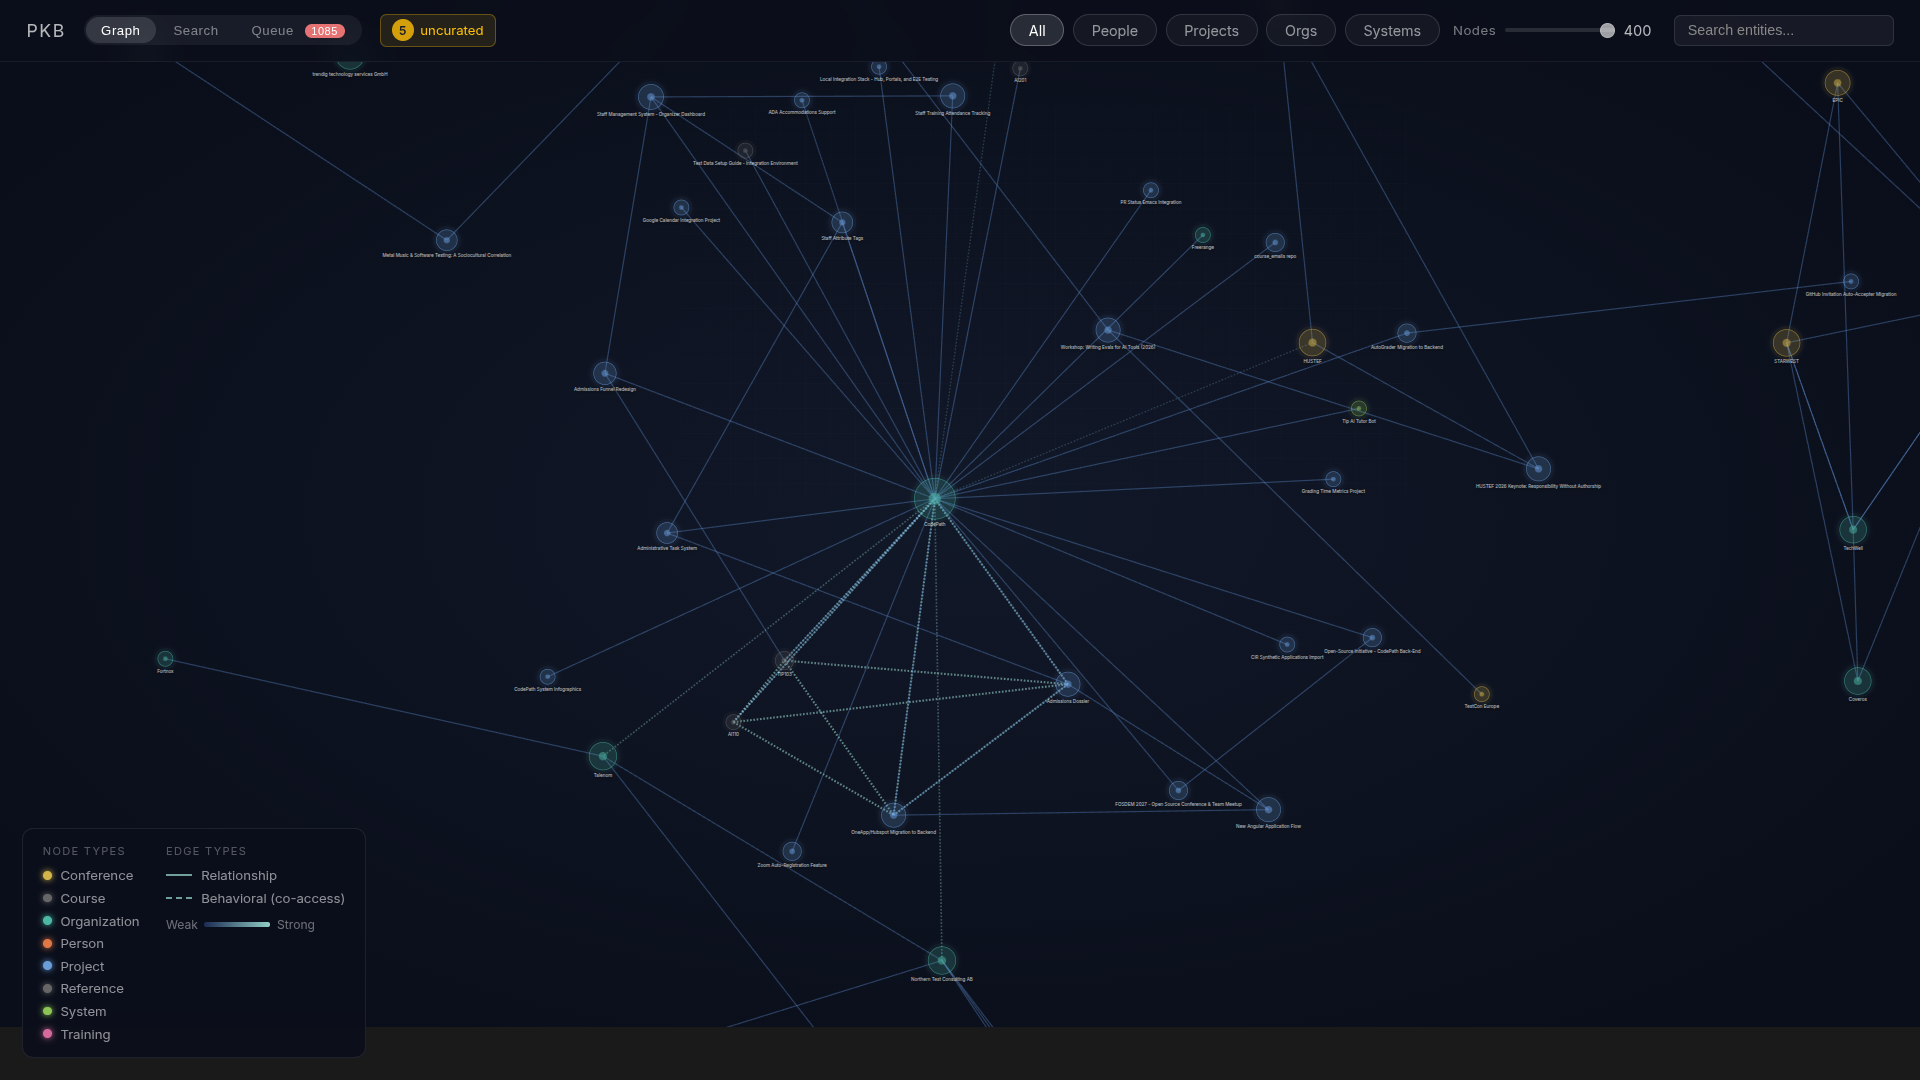Click the Reference legend entry
This screenshot has width=1920, height=1080.
(x=83, y=988)
